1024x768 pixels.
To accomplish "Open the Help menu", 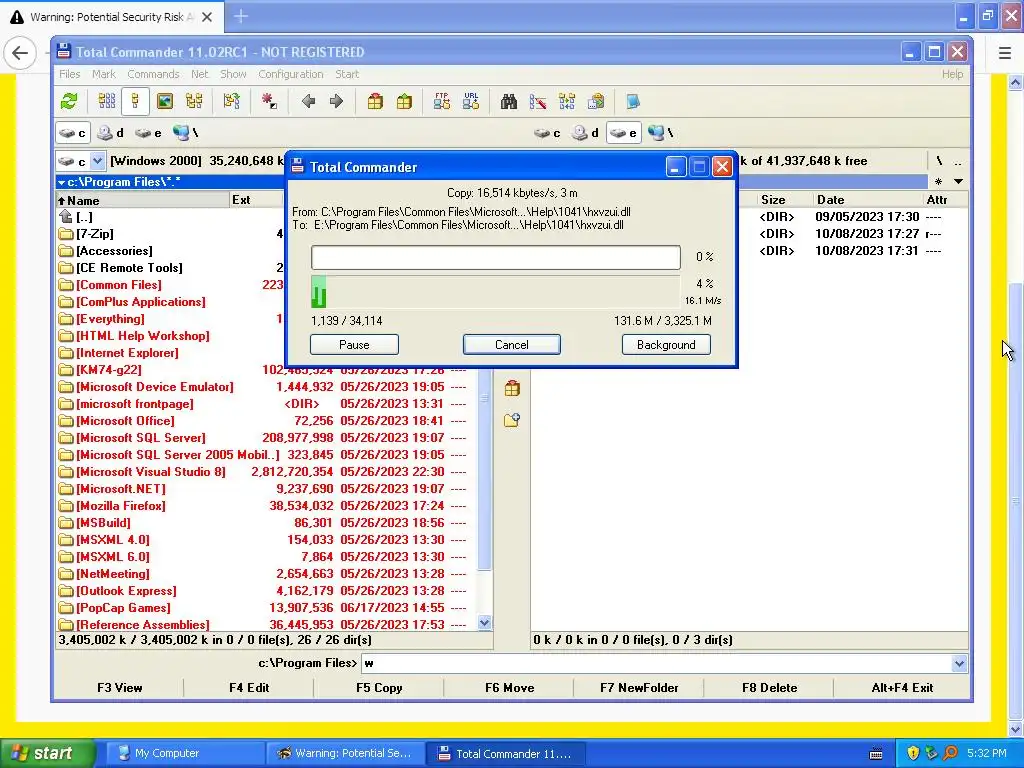I will [952, 74].
